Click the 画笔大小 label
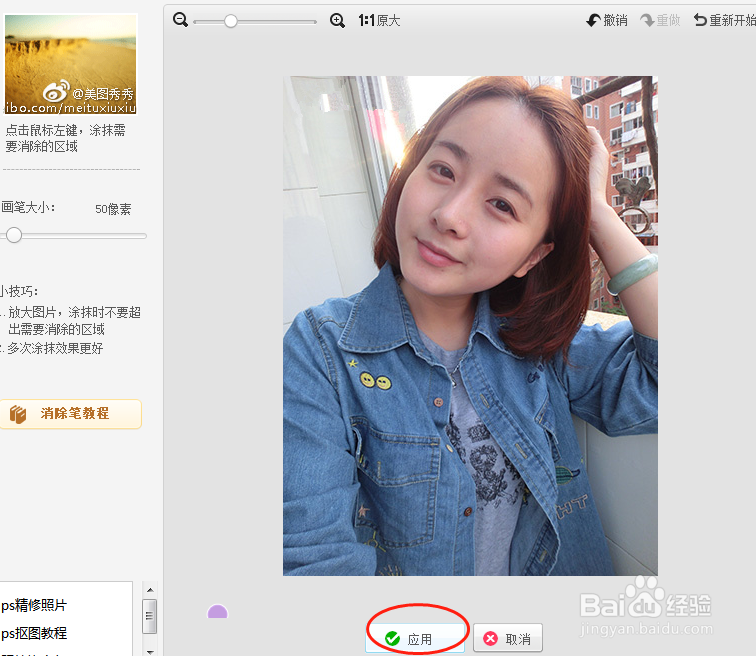Viewport: 756px width, 656px height. 28,208
